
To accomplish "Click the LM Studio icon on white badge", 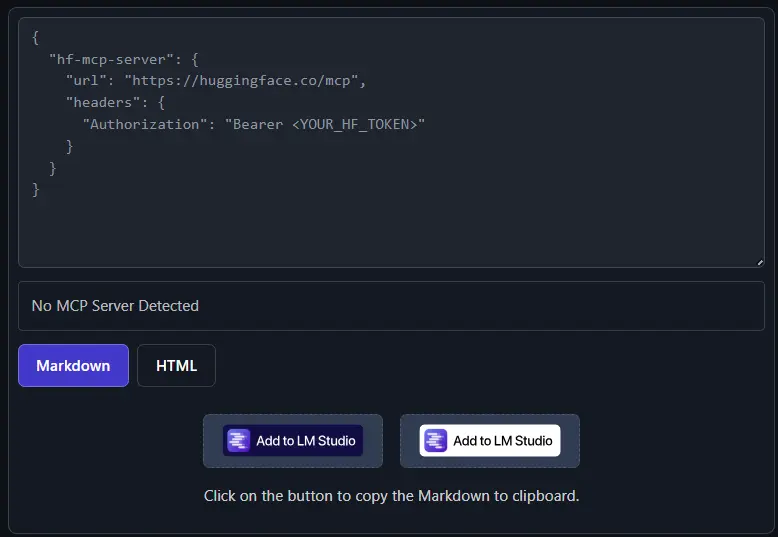I will [435, 441].
